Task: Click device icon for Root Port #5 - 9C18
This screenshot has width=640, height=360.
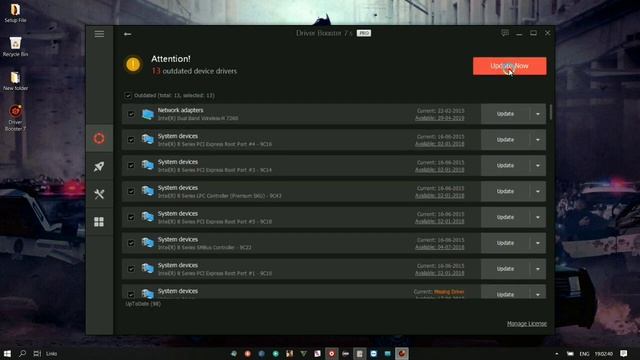Action: tap(147, 217)
